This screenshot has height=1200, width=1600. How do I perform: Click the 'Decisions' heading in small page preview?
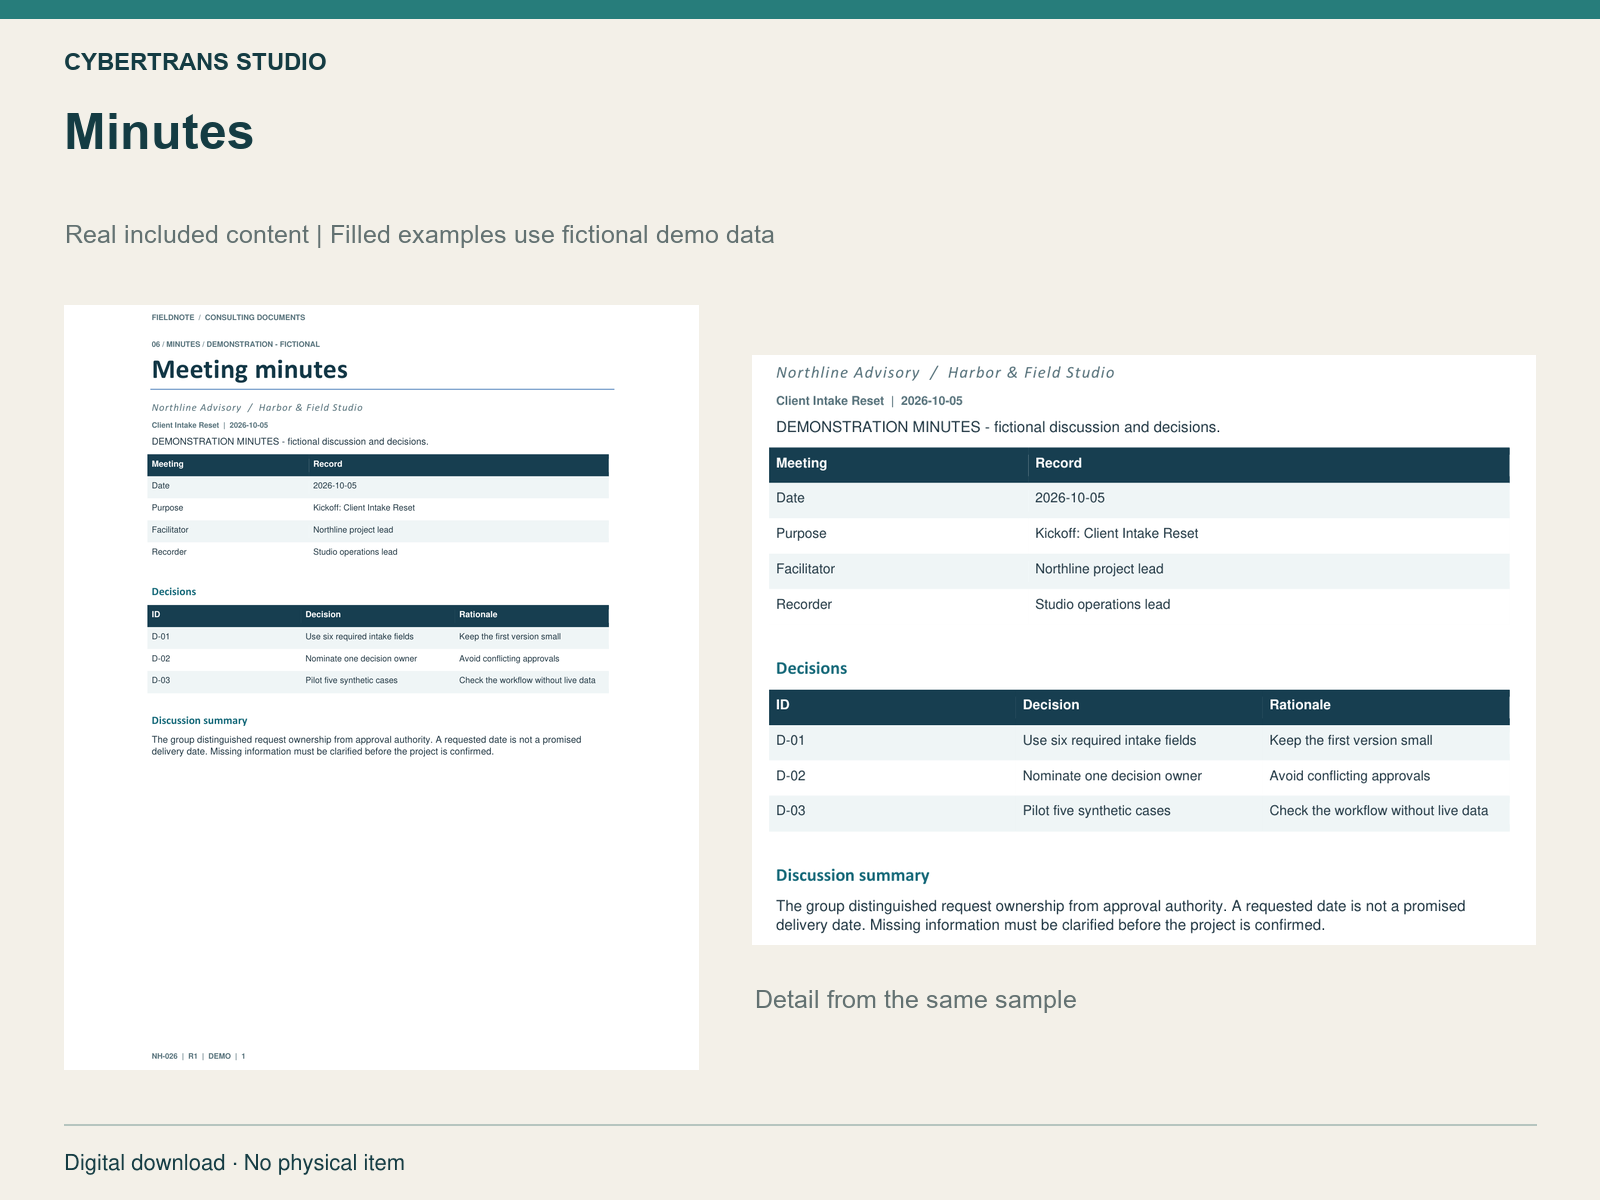(x=174, y=592)
